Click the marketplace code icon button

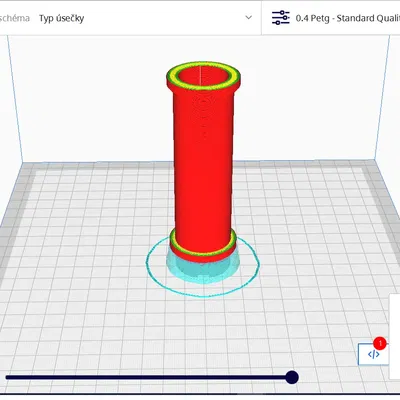(x=373, y=354)
